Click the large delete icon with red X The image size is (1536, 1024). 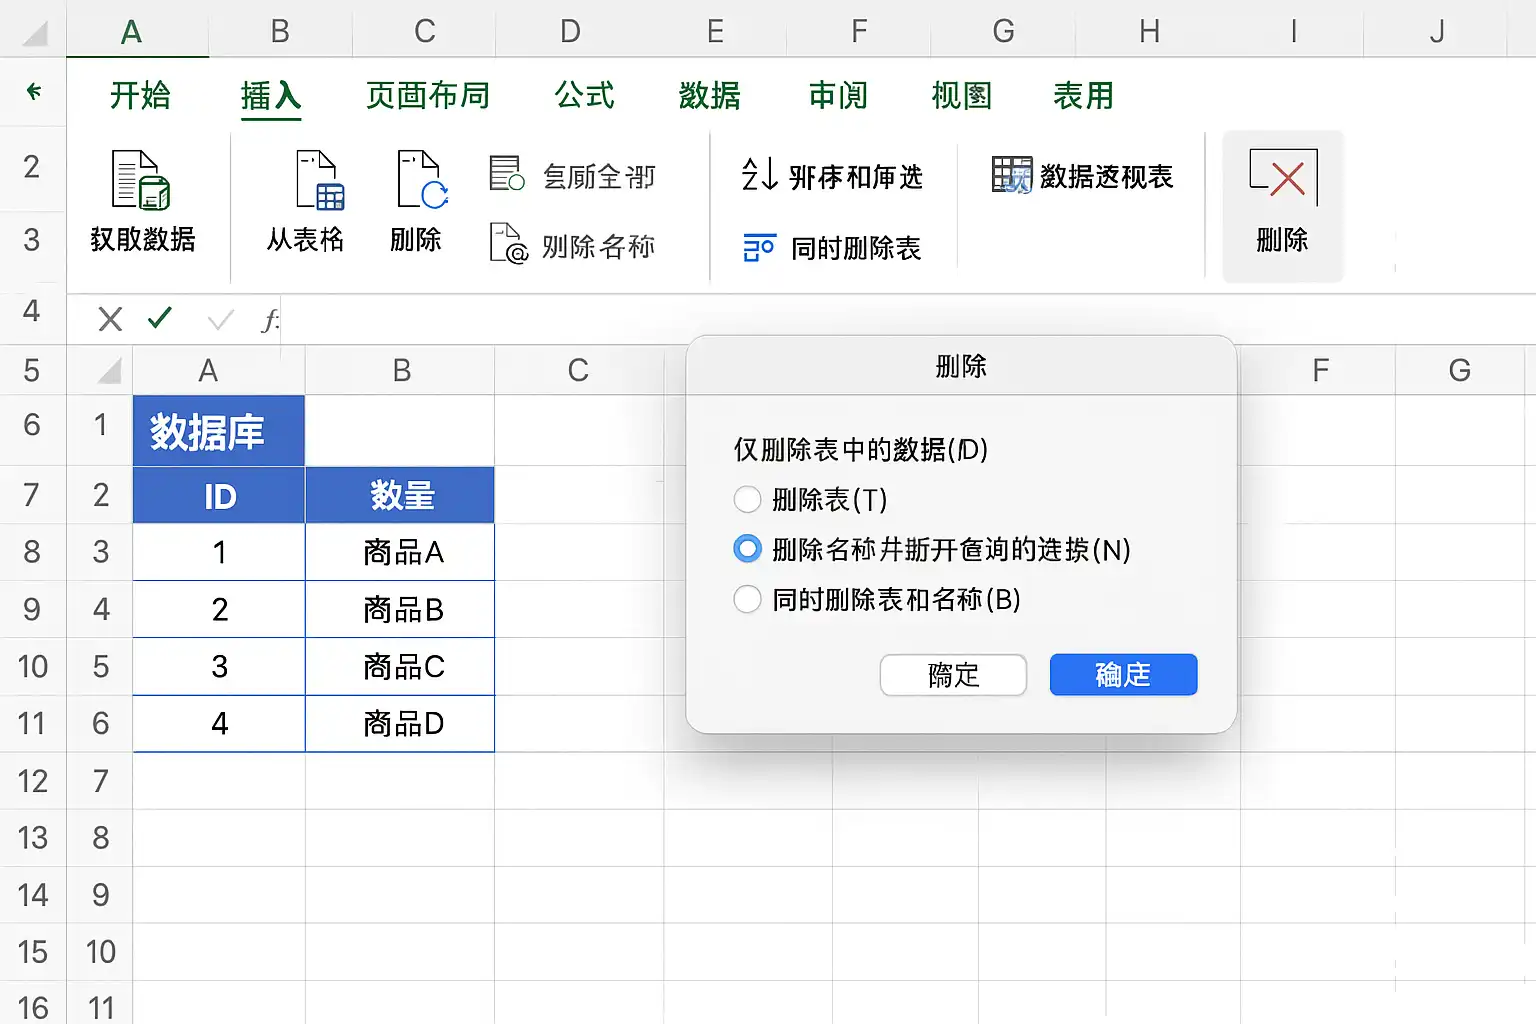[x=1283, y=177]
